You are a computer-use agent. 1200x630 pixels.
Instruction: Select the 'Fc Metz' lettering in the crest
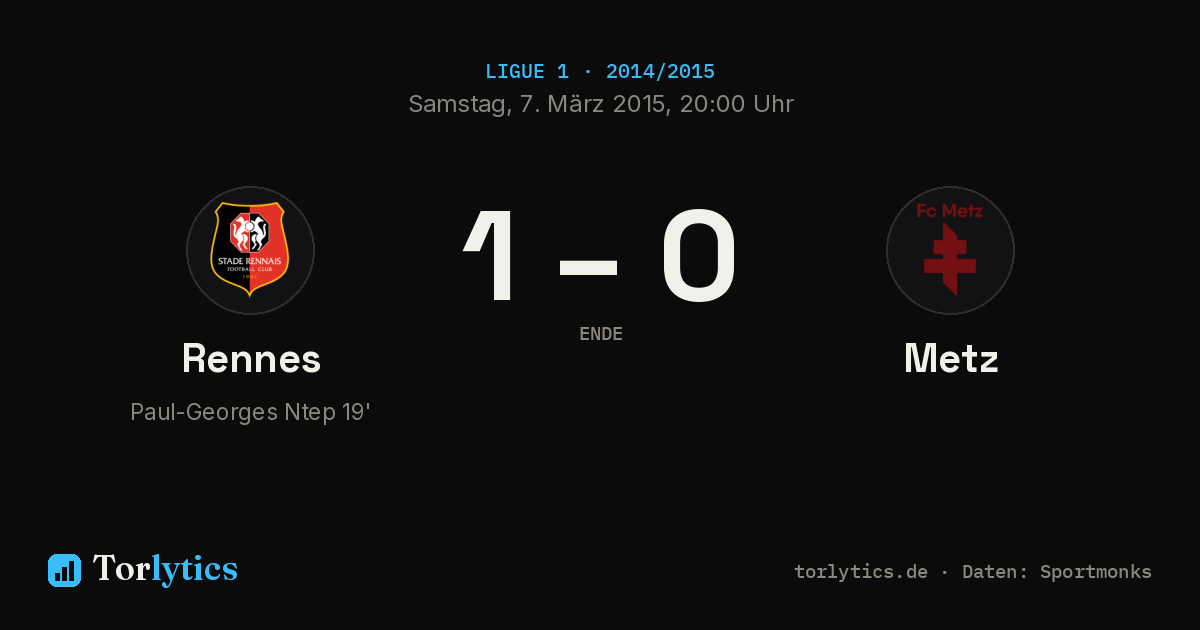[x=950, y=211]
